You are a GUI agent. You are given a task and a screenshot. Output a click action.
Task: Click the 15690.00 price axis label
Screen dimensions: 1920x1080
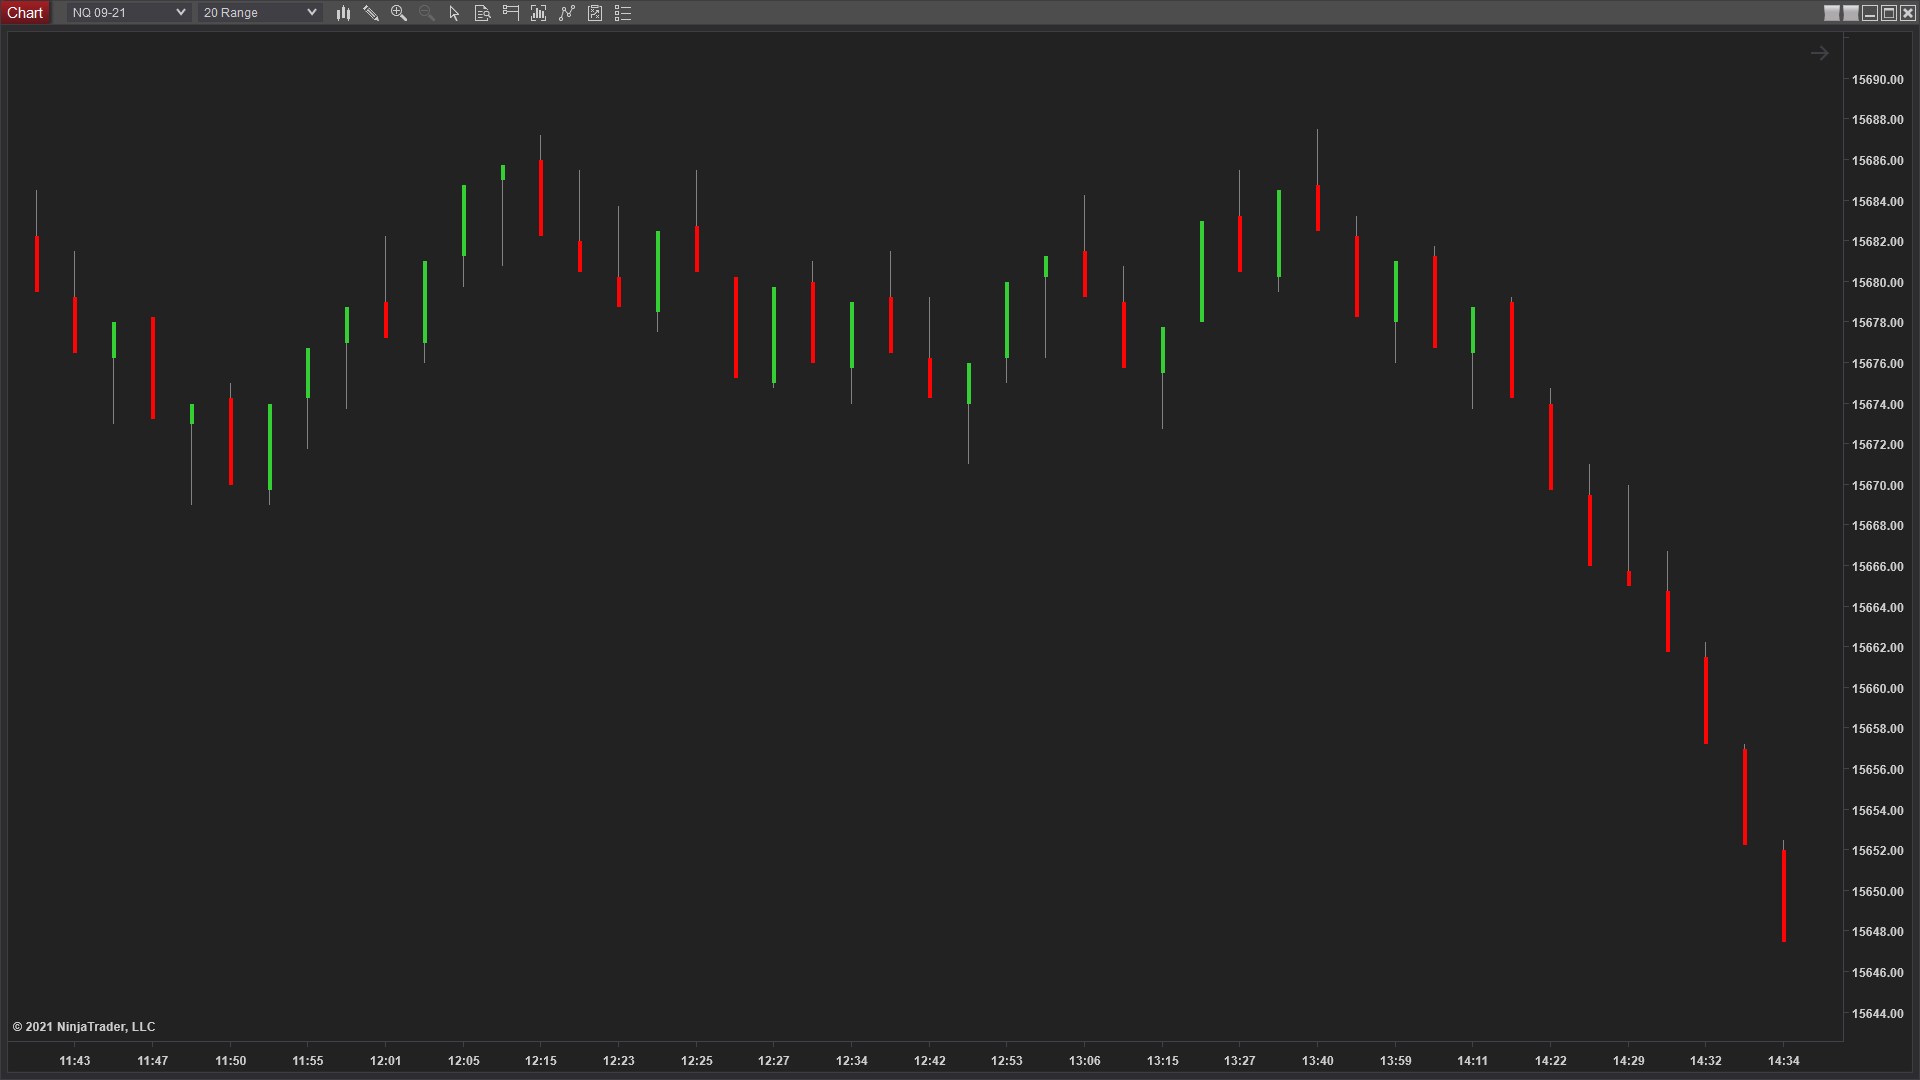[x=1878, y=80]
